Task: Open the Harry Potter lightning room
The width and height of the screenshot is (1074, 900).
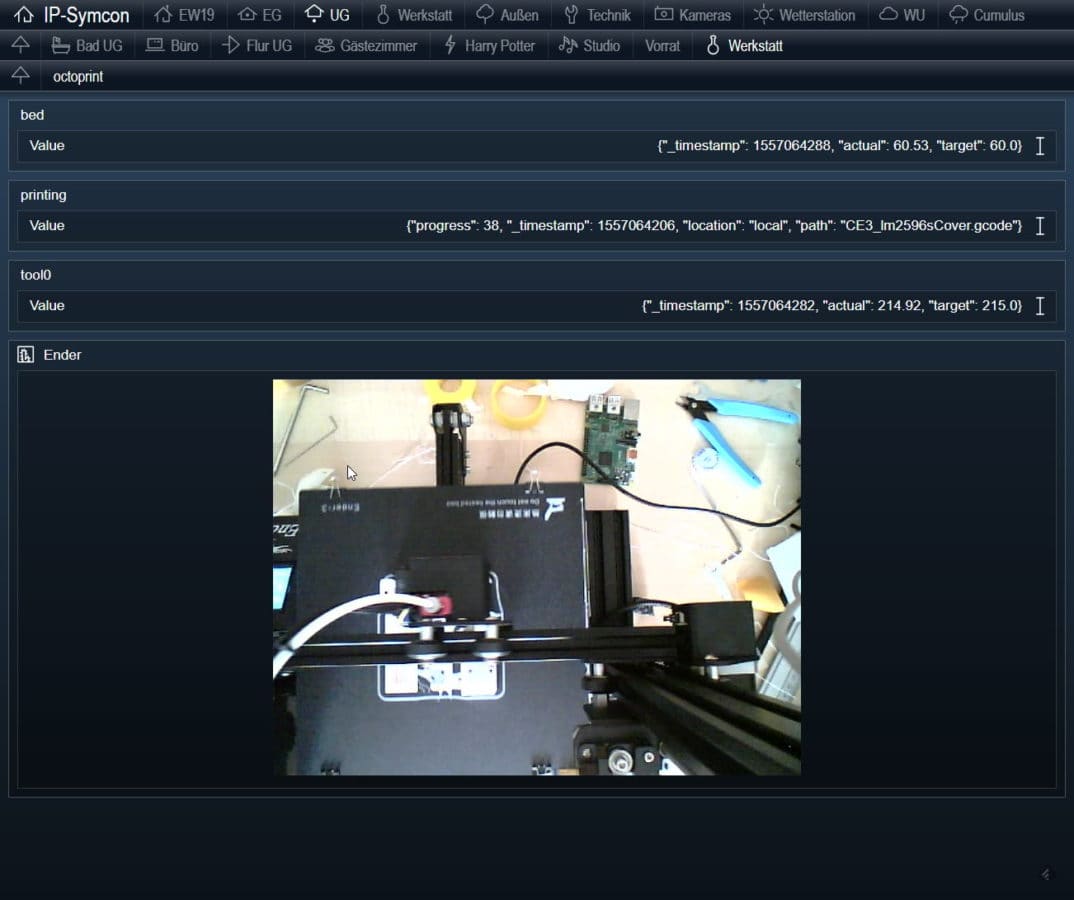Action: pyautogui.click(x=450, y=46)
